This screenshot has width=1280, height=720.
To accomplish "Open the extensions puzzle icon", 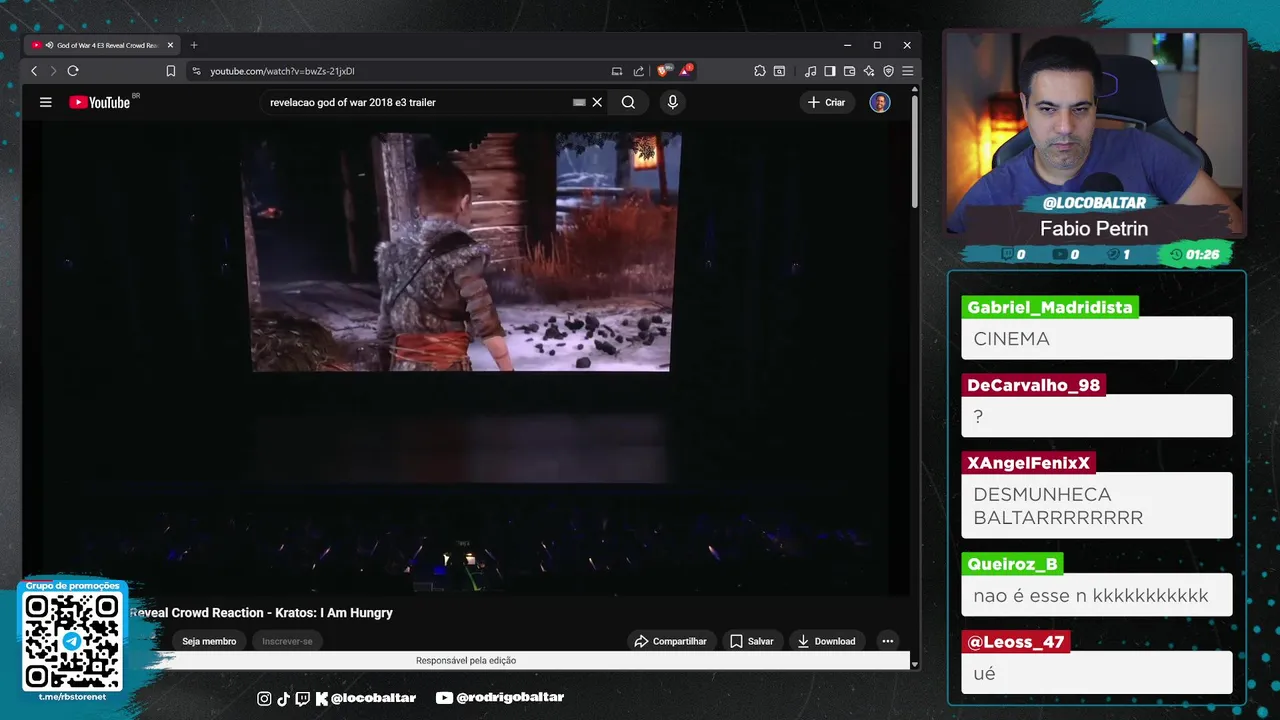I will coord(760,71).
